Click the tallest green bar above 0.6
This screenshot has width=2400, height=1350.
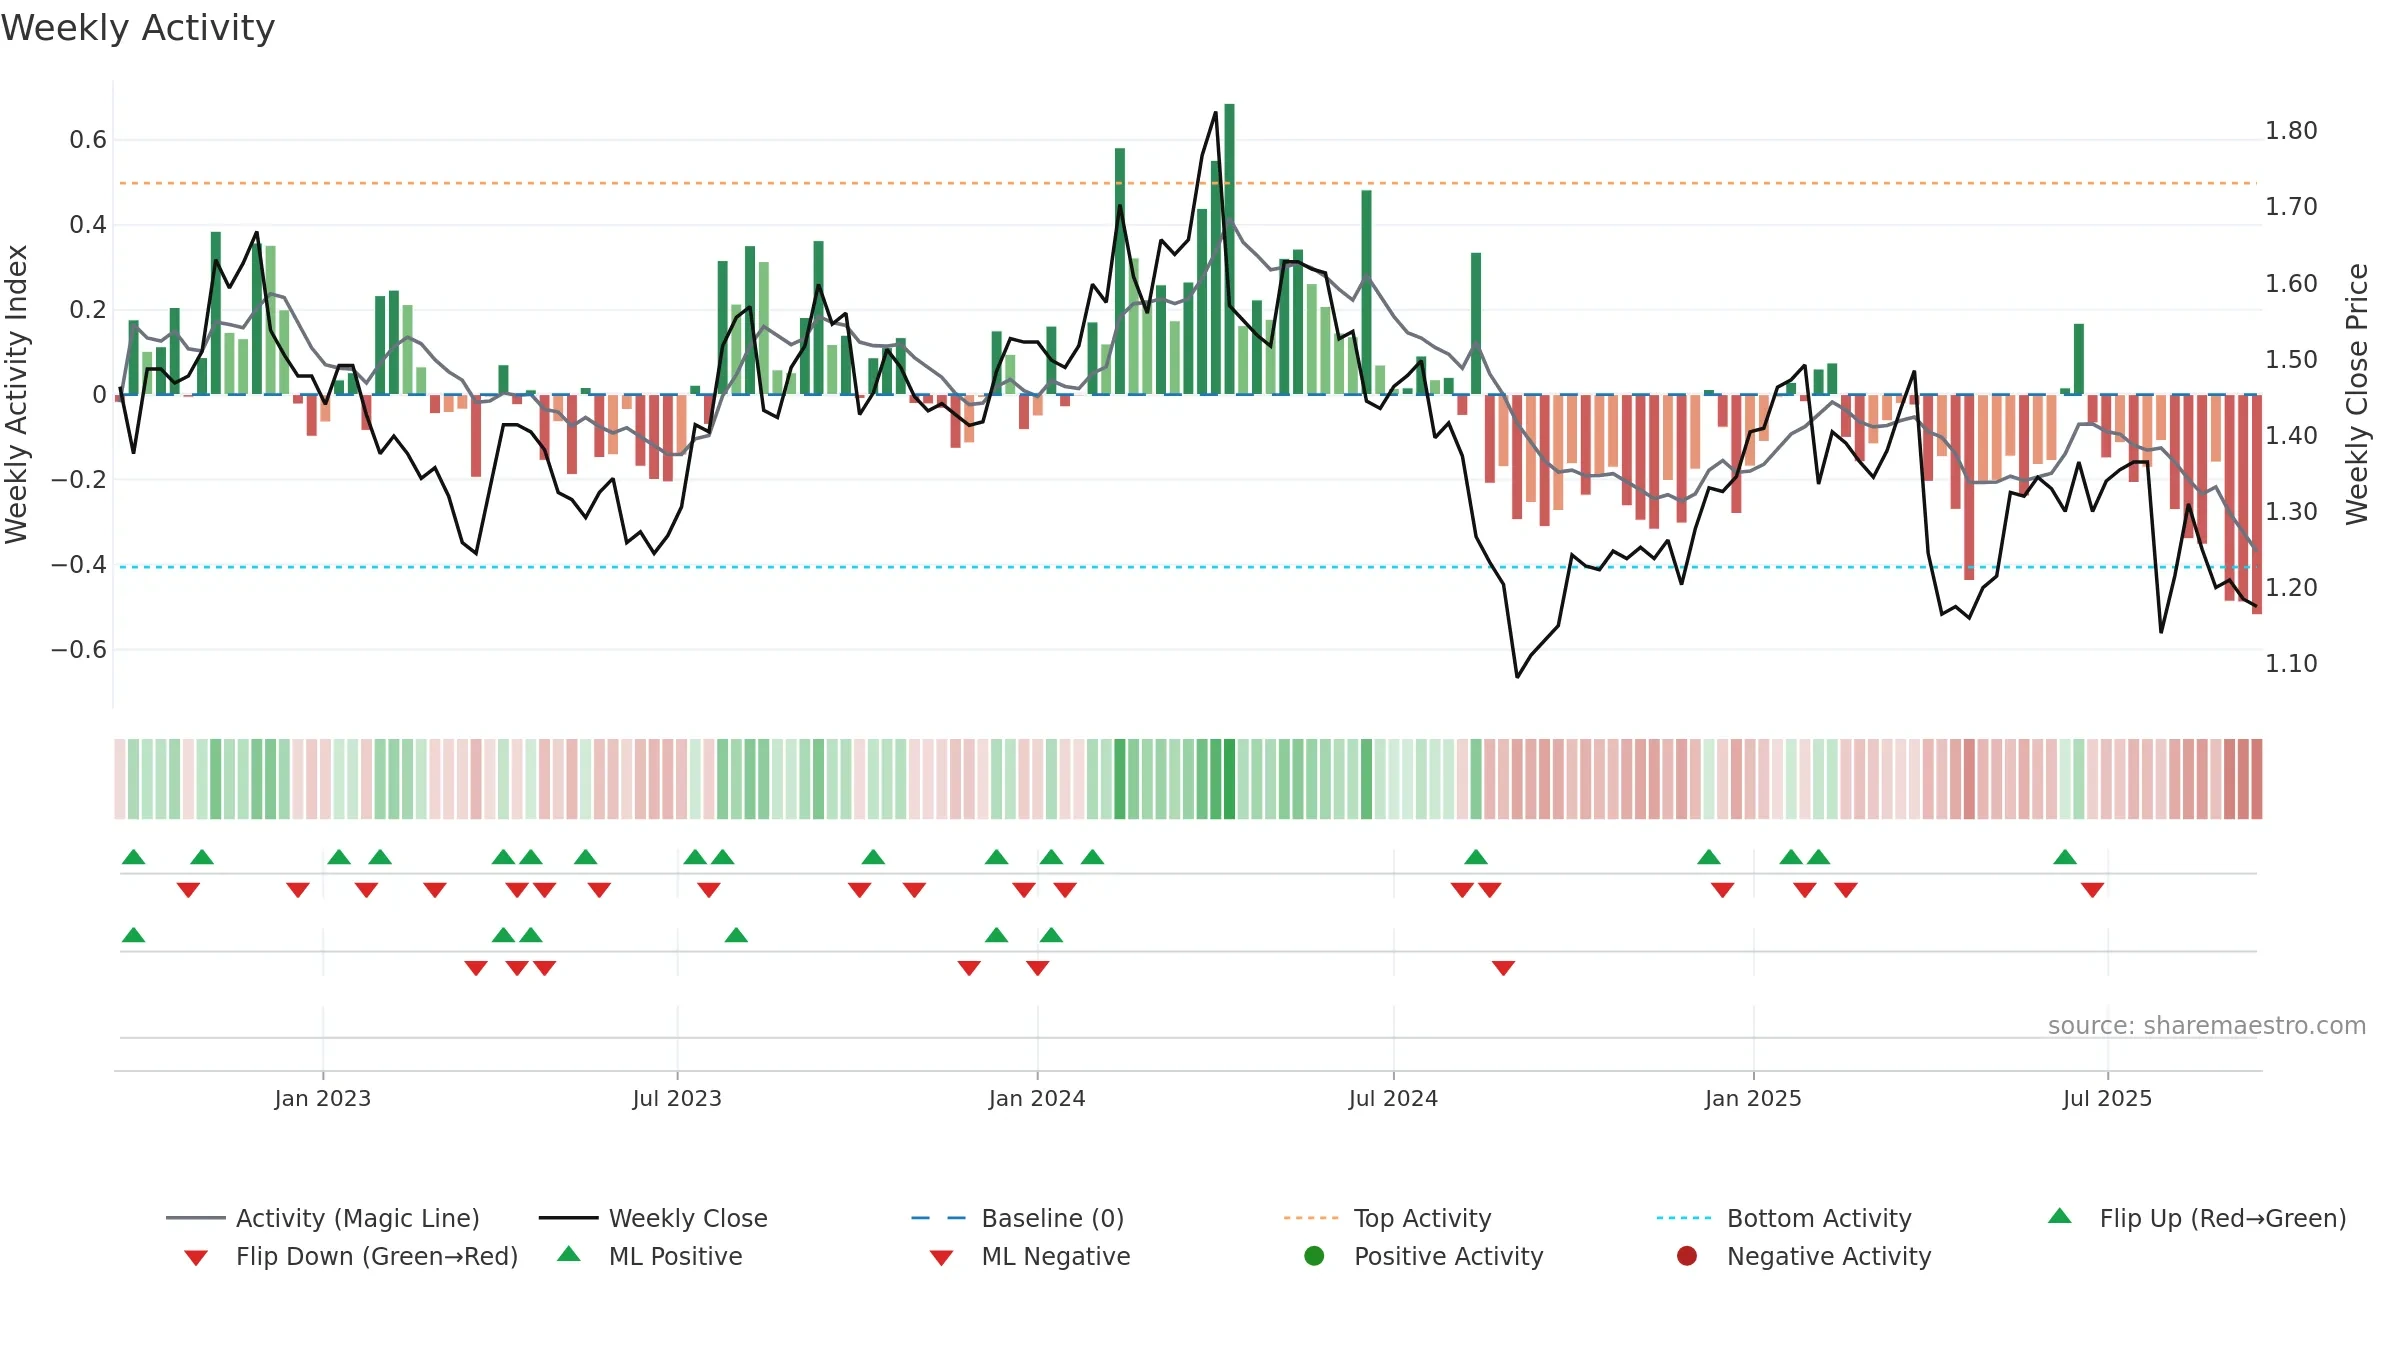click(x=1229, y=249)
